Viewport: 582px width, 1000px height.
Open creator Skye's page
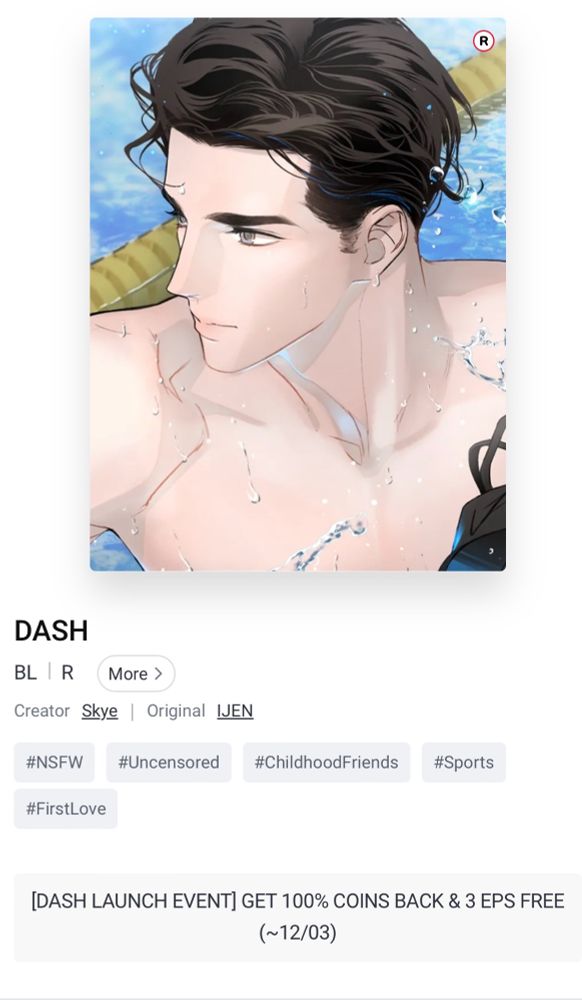(99, 711)
